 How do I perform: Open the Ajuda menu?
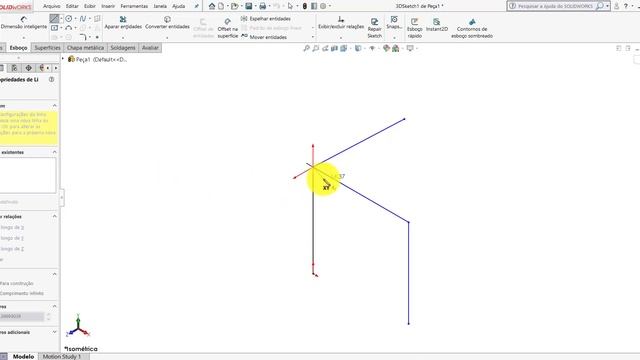[x=178, y=6]
